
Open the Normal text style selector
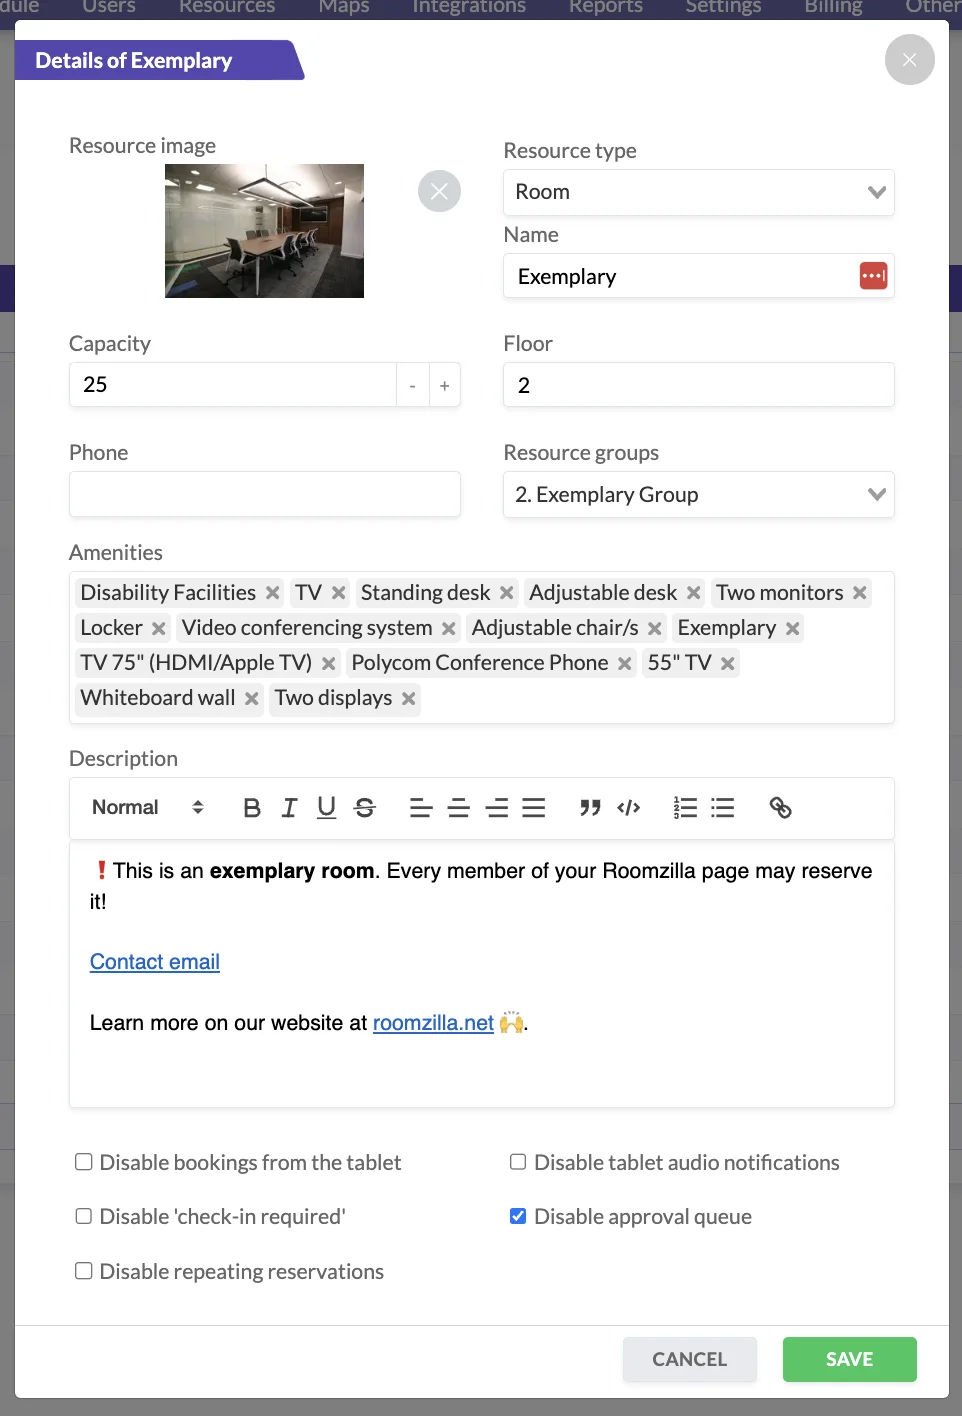[147, 808]
